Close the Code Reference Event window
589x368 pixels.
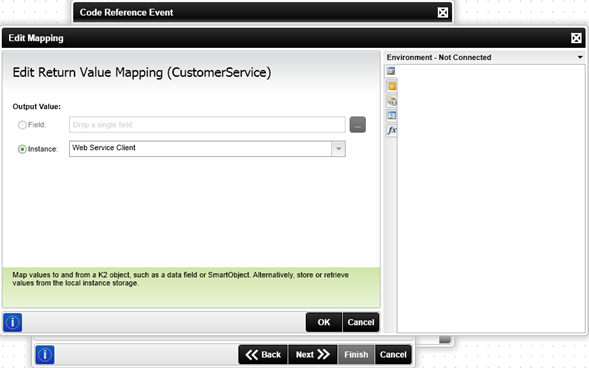click(443, 12)
